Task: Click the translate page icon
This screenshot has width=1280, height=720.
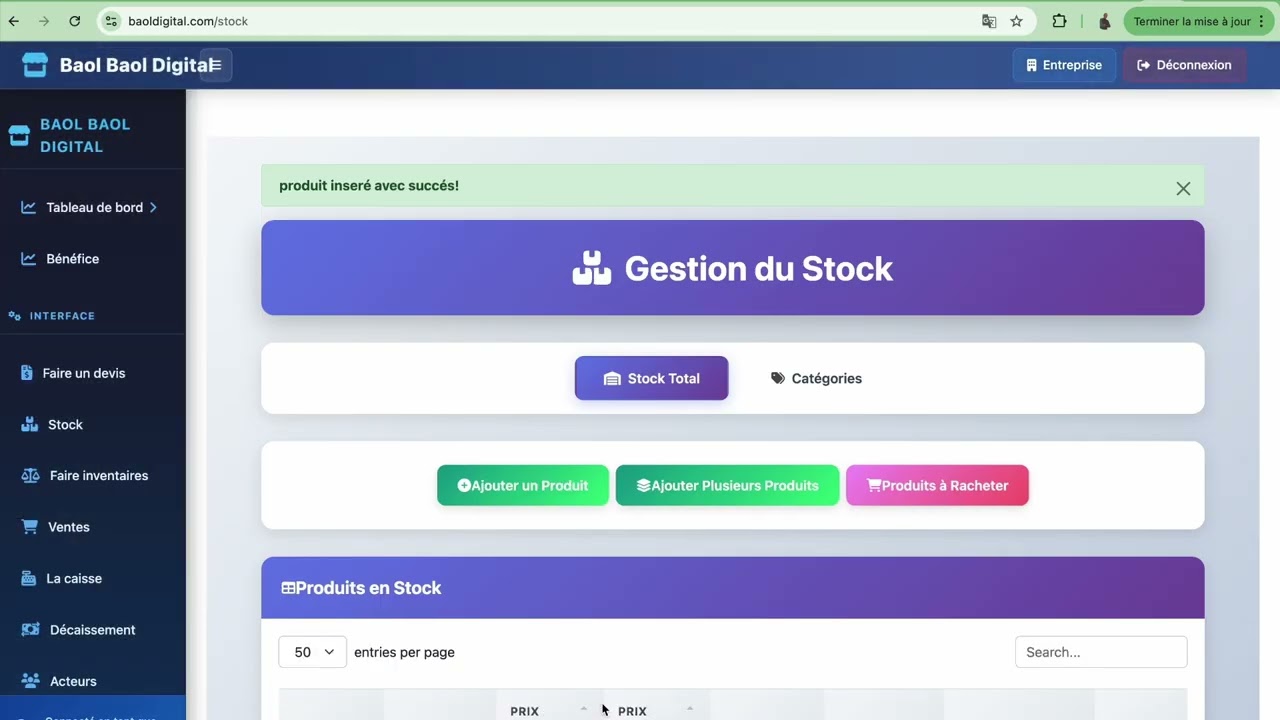Action: click(989, 21)
